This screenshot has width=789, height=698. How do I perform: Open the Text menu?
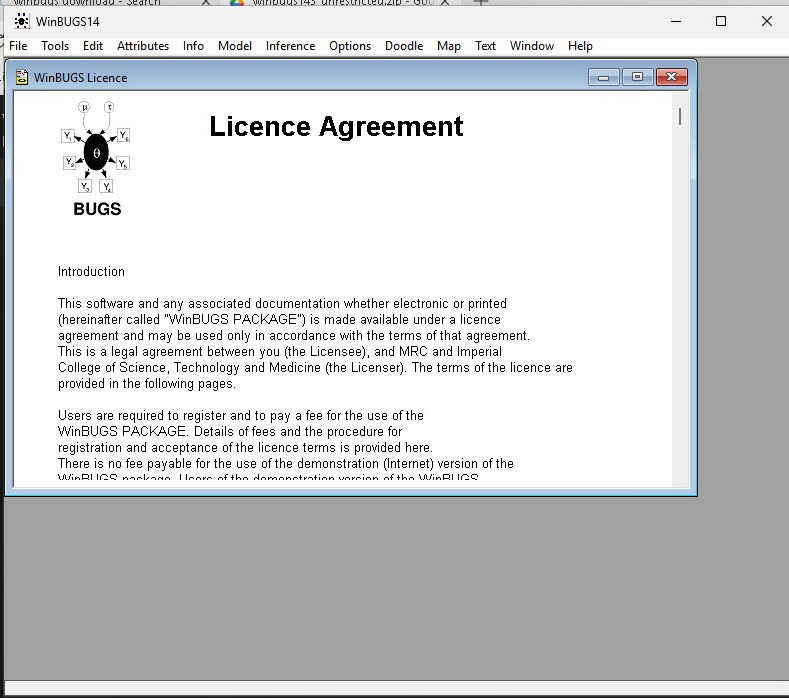coord(485,46)
